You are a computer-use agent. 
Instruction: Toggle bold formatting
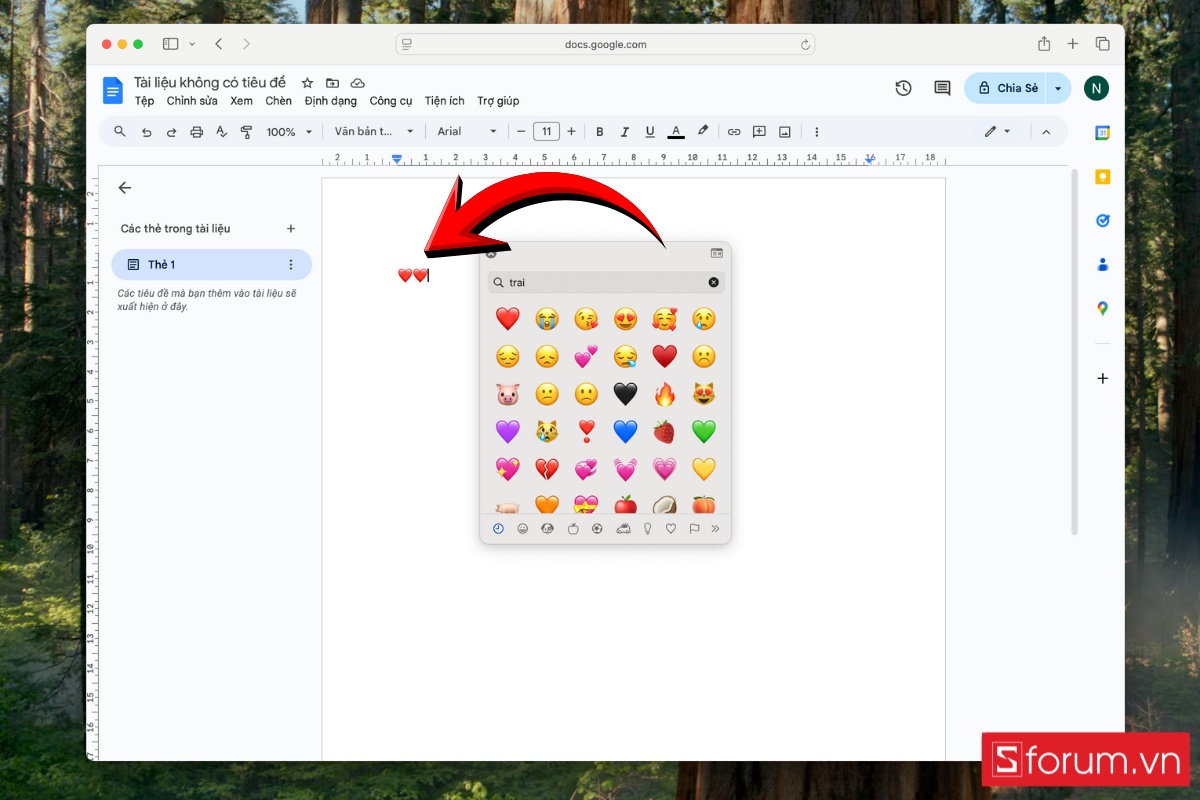(x=599, y=131)
